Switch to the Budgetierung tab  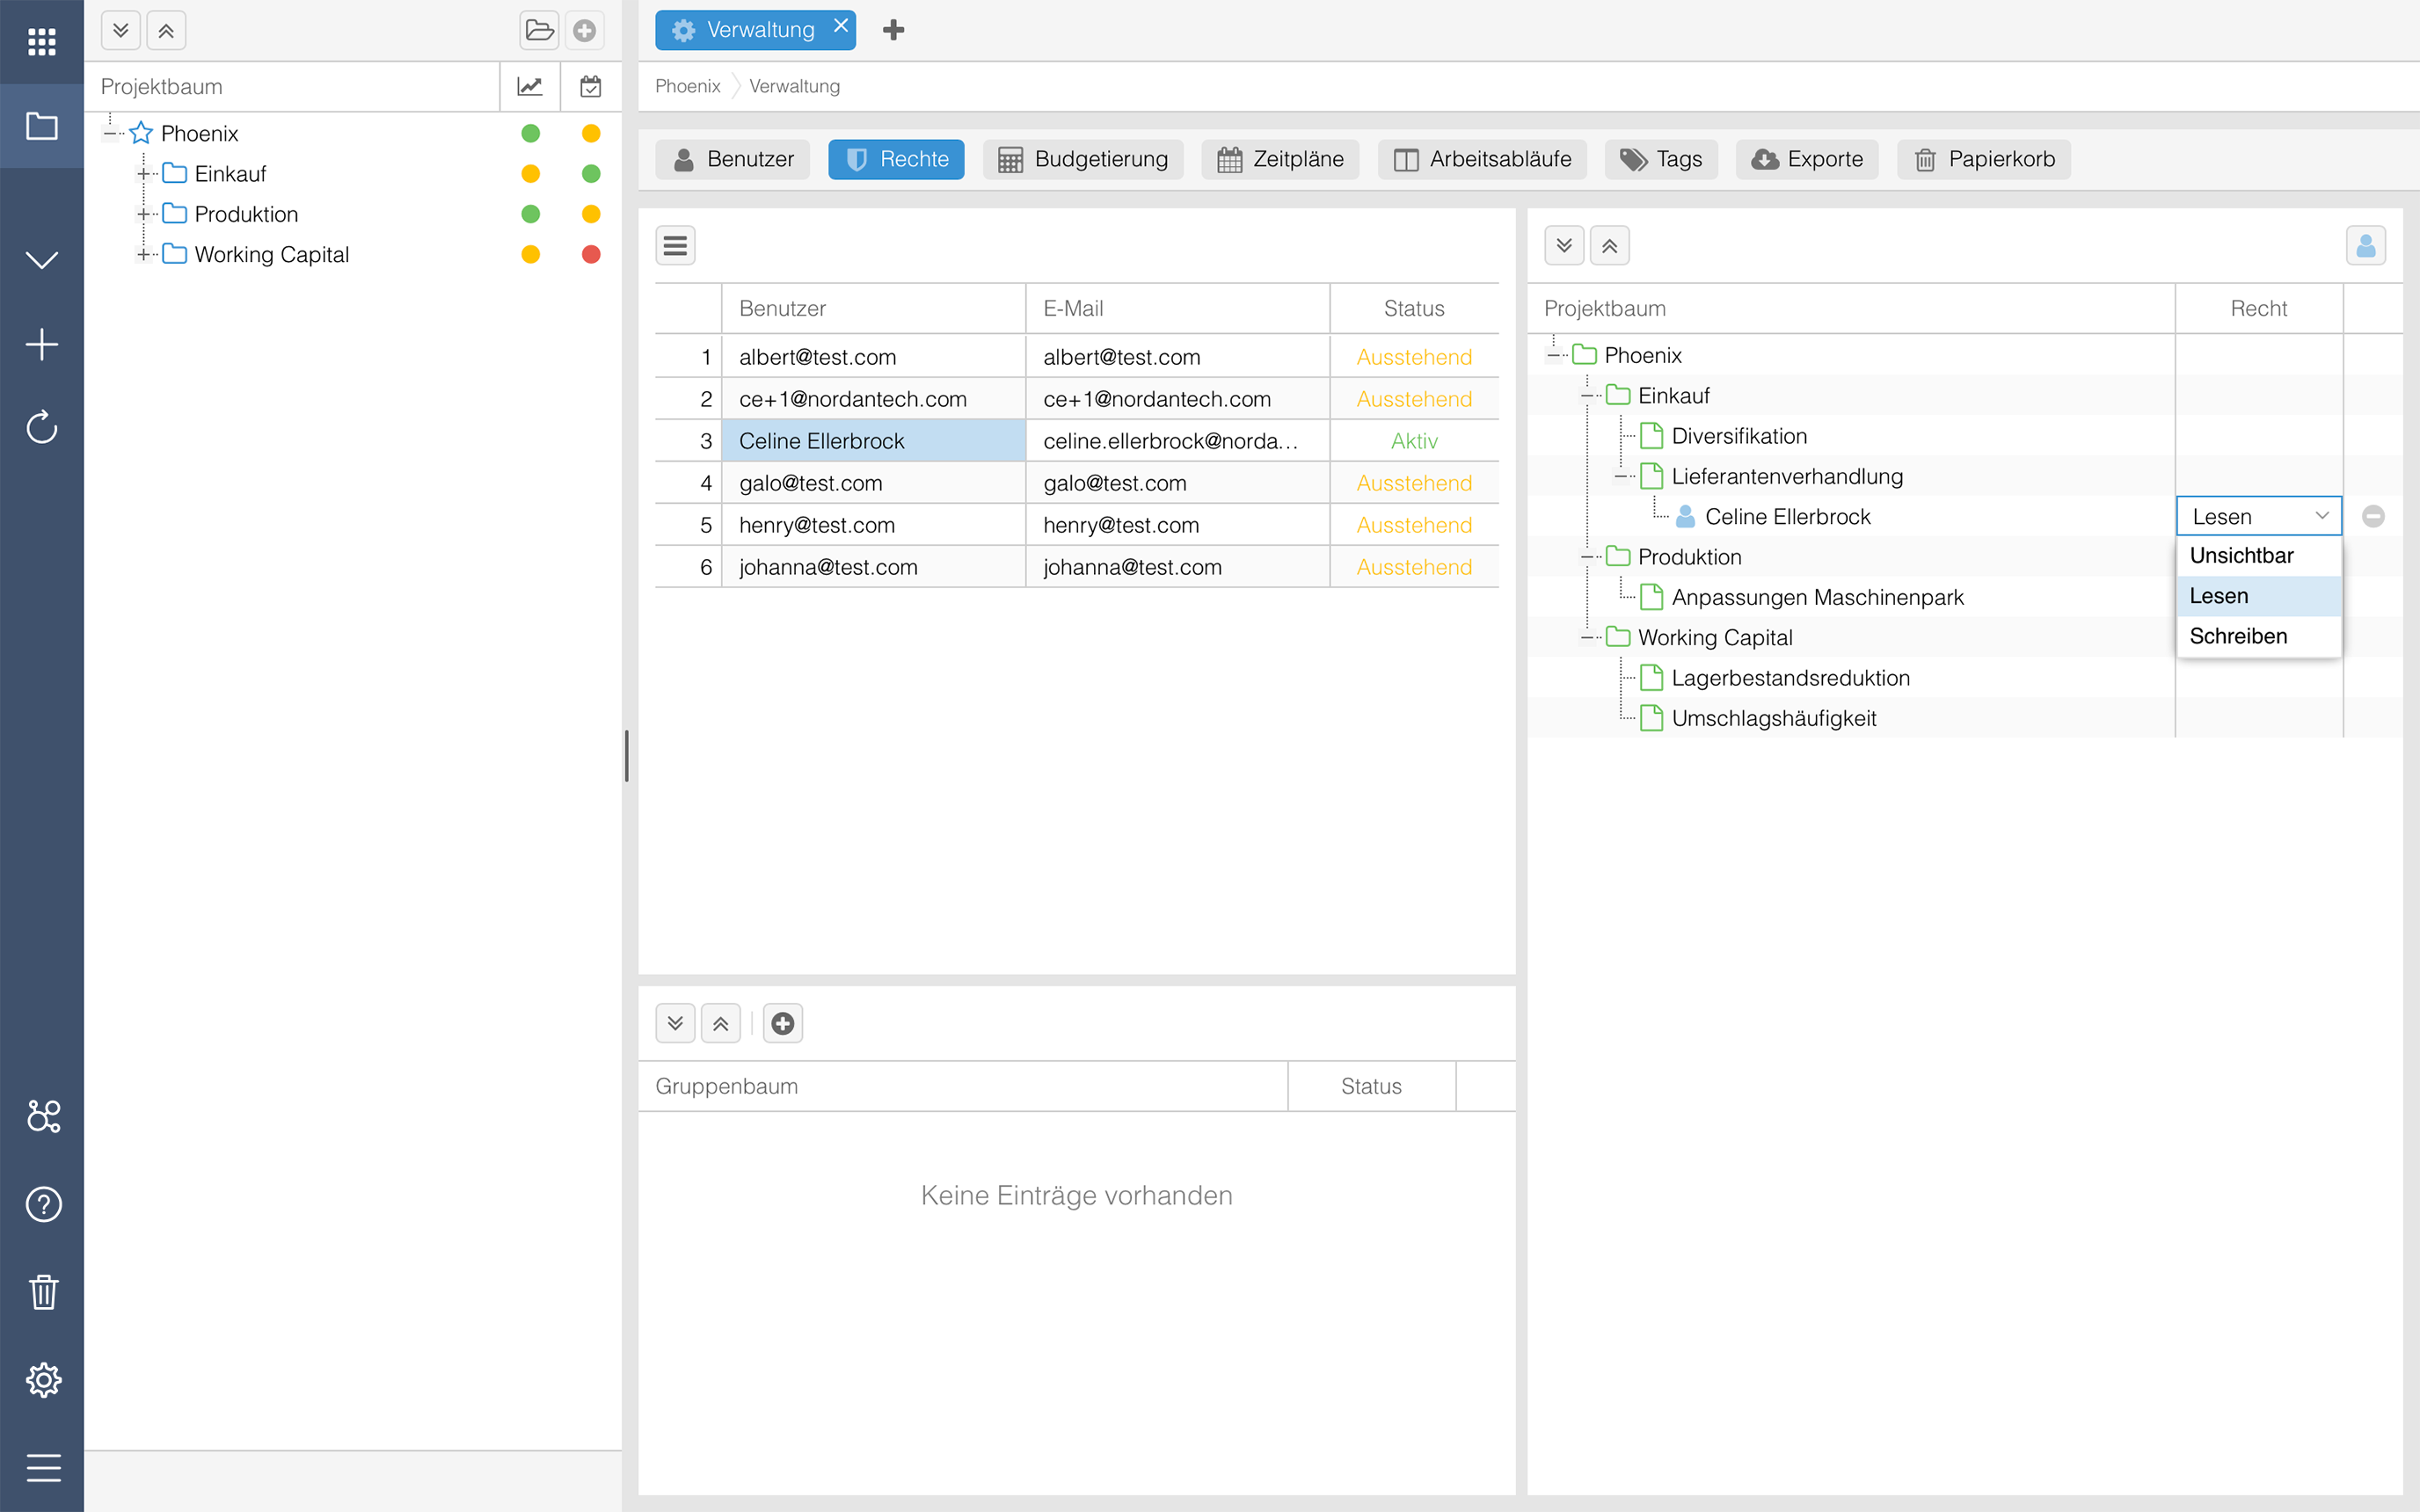point(1083,159)
